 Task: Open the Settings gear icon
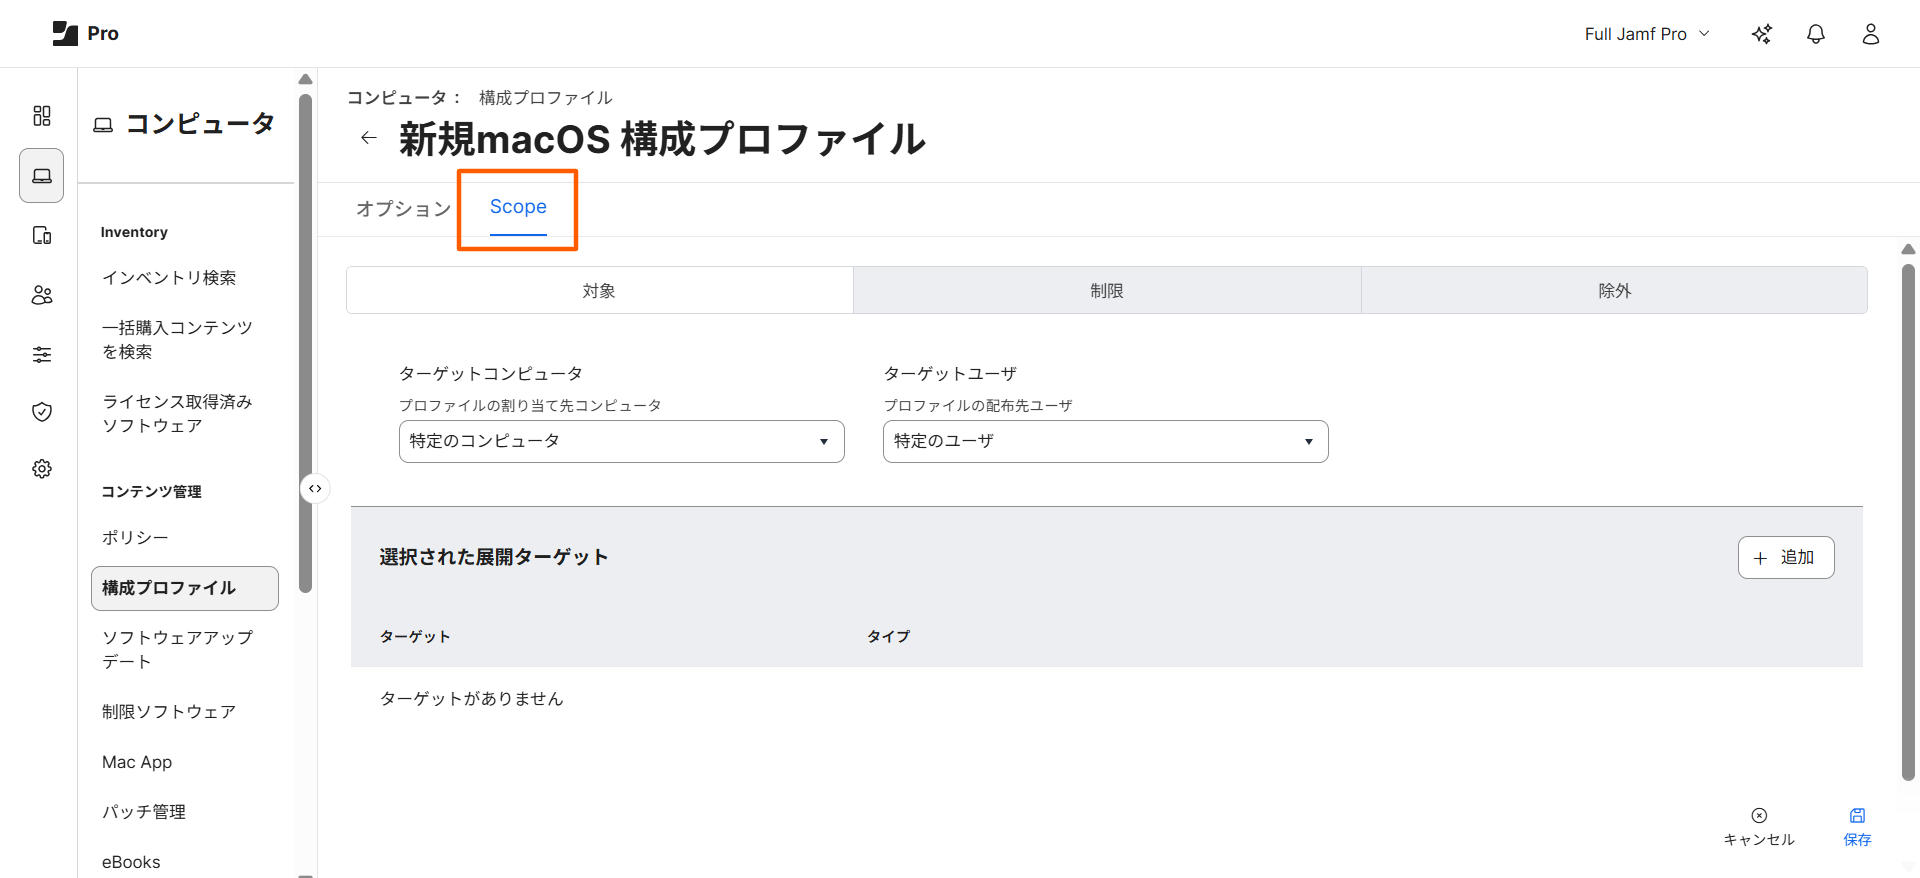point(41,469)
